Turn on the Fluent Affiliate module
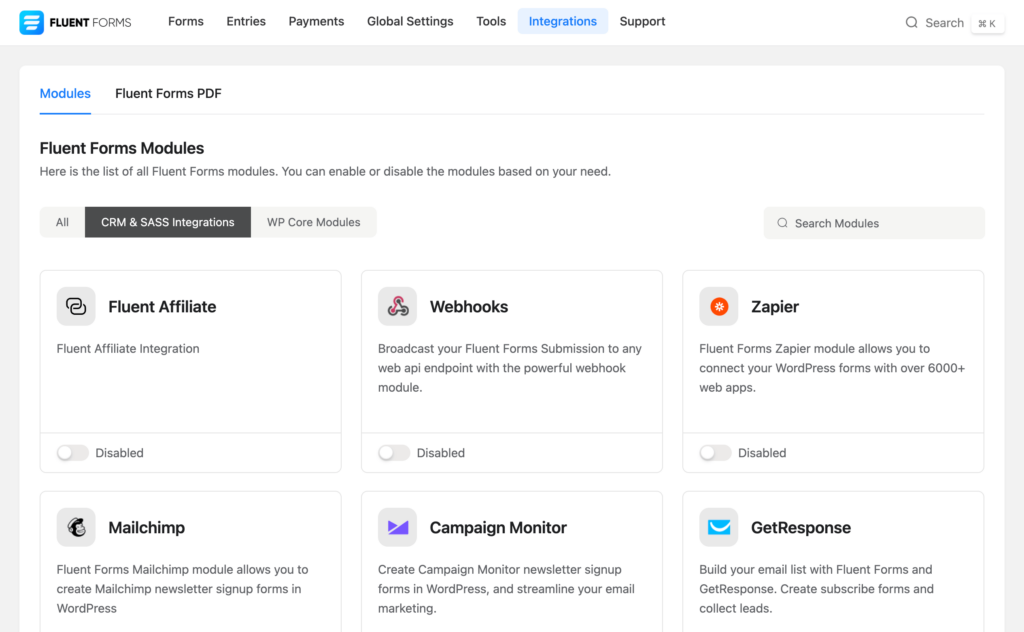Image resolution: width=1024 pixels, height=632 pixels. (x=72, y=452)
